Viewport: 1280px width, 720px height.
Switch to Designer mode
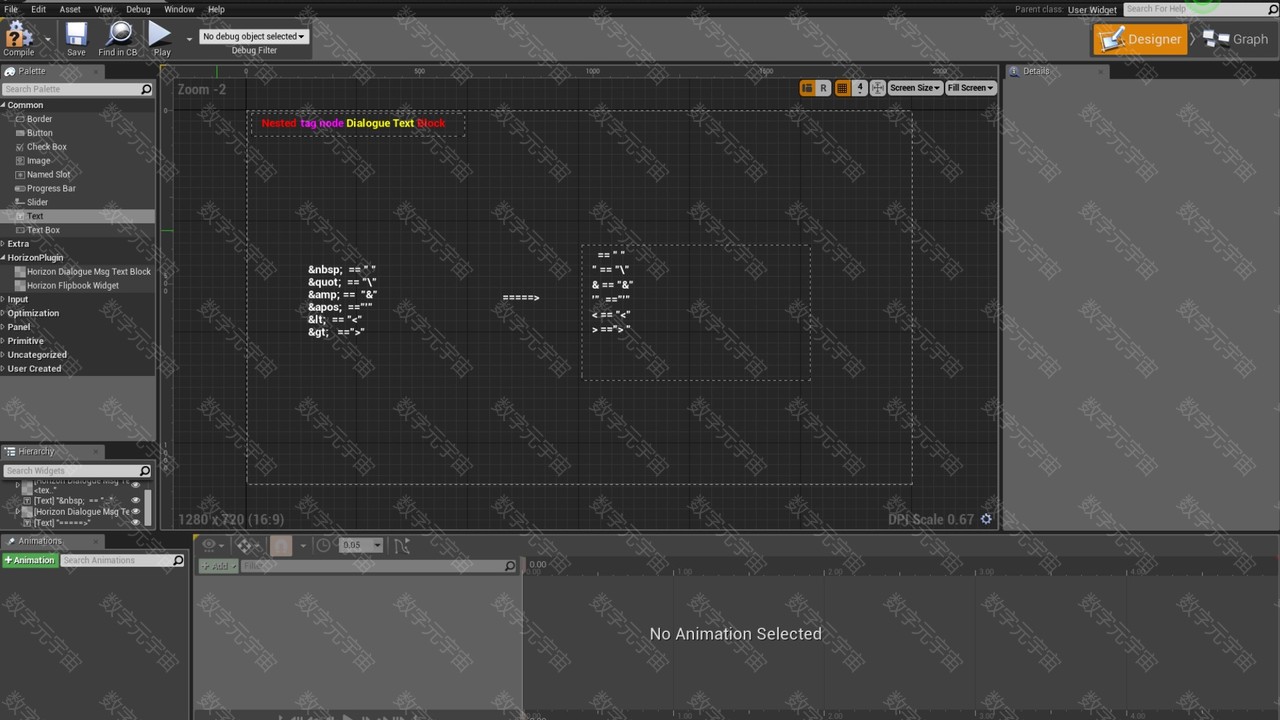[1141, 39]
